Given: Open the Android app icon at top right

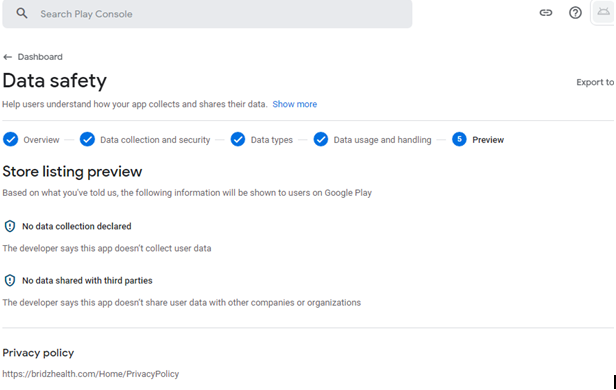Looking at the screenshot, I should 603,12.
